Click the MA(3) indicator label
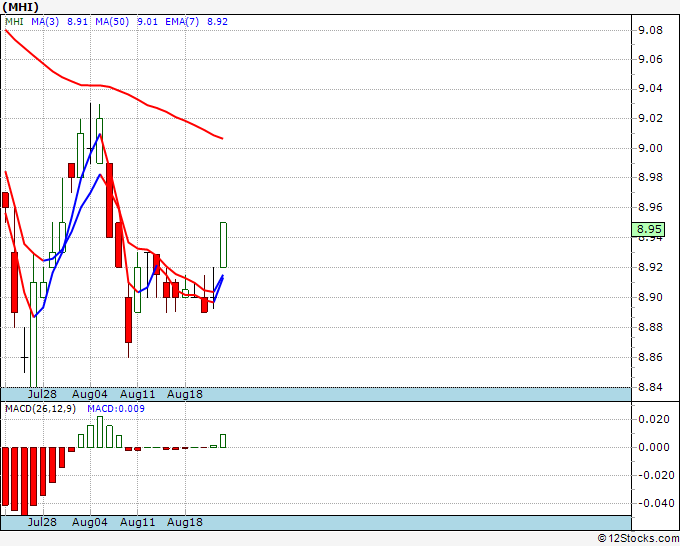The width and height of the screenshot is (680, 546). (45, 22)
